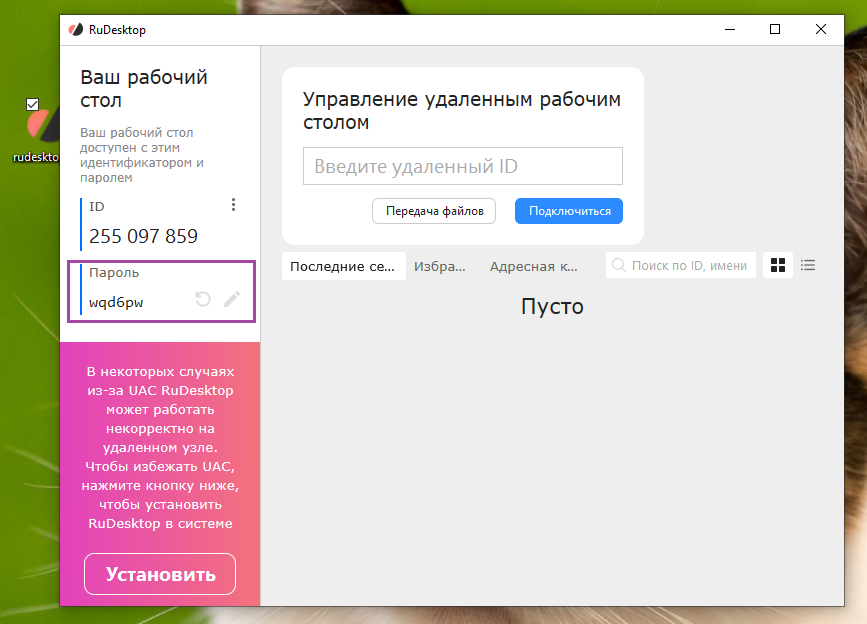
Task: Click the Пусто placeholder text
Action: (552, 306)
